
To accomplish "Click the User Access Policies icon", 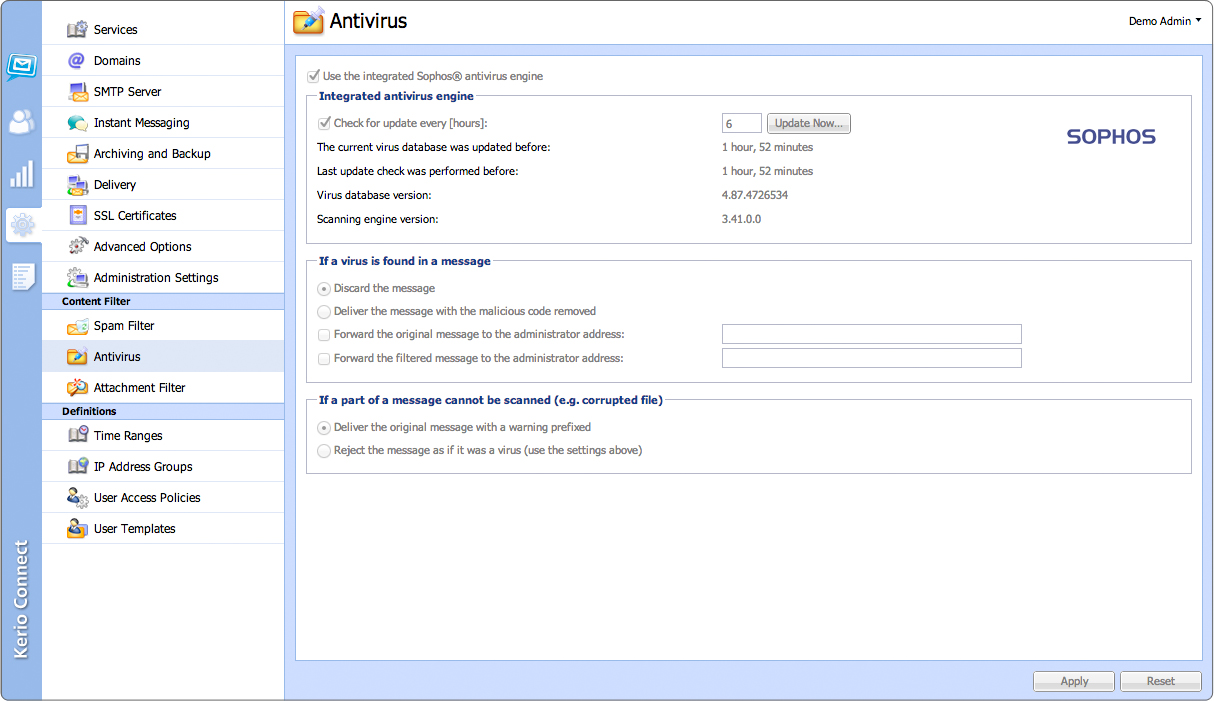I will click(x=77, y=498).
